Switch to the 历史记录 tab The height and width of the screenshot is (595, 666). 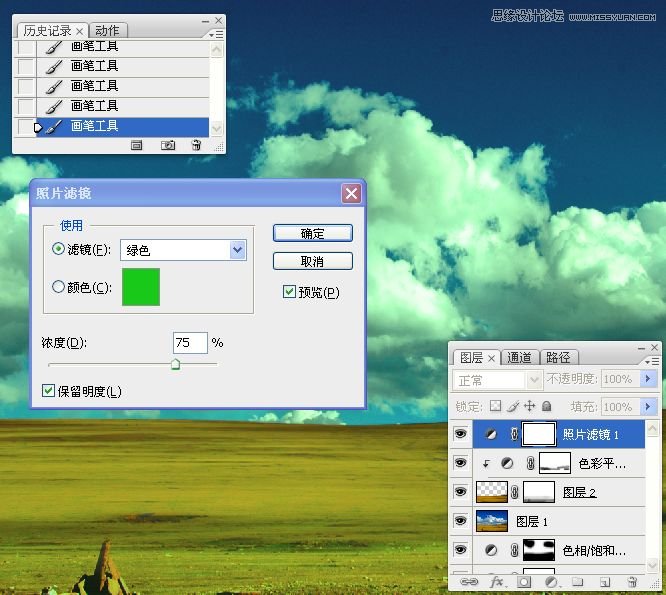click(x=47, y=31)
